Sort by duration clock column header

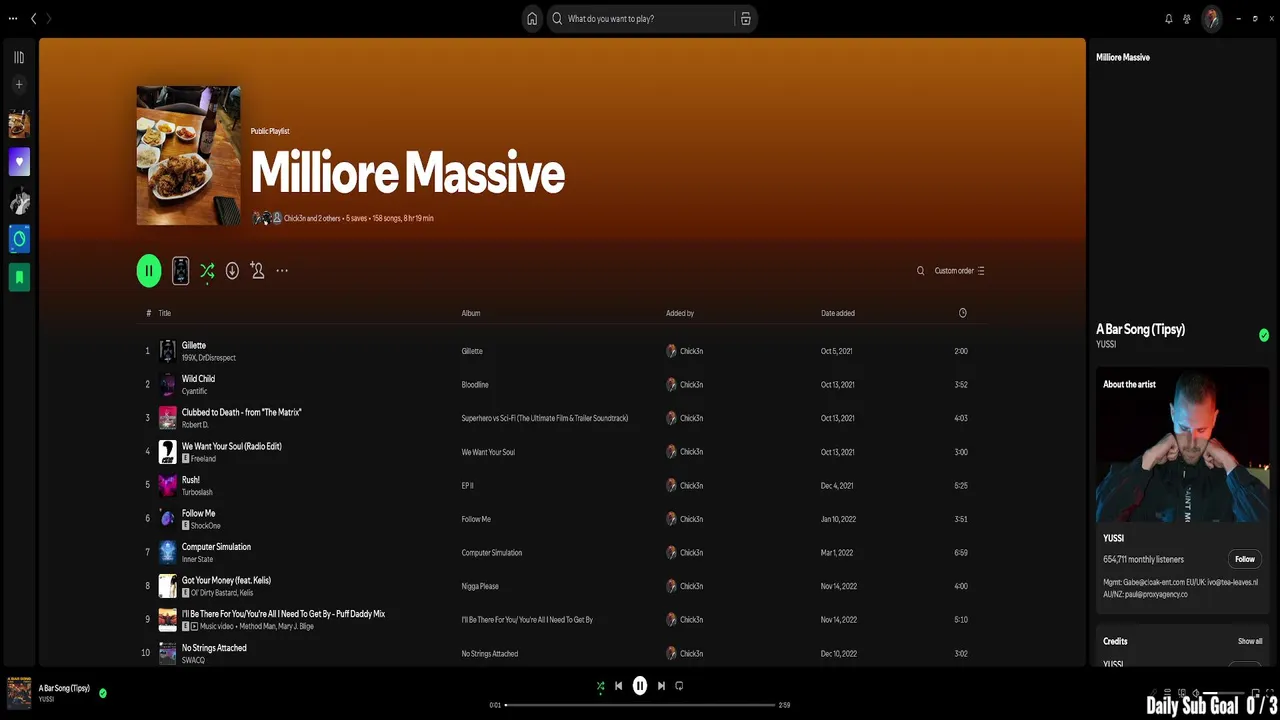click(x=963, y=313)
